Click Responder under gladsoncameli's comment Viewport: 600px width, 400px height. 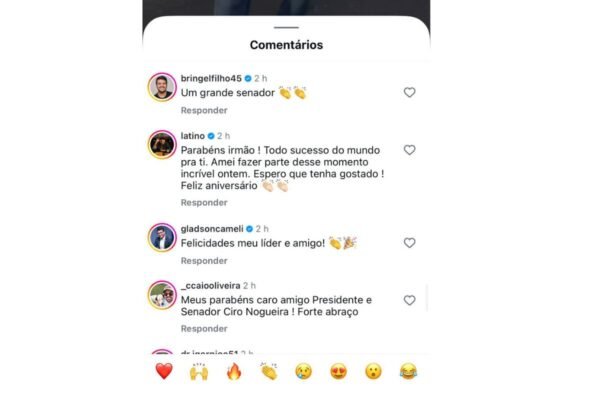point(204,261)
